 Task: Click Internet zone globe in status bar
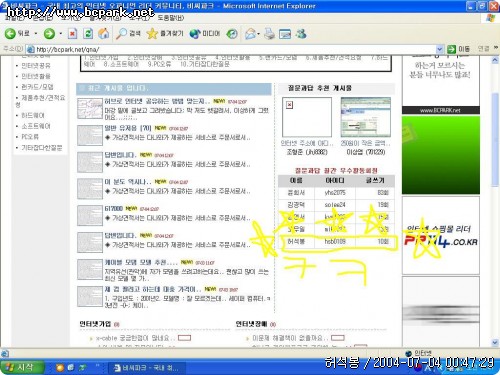409,353
